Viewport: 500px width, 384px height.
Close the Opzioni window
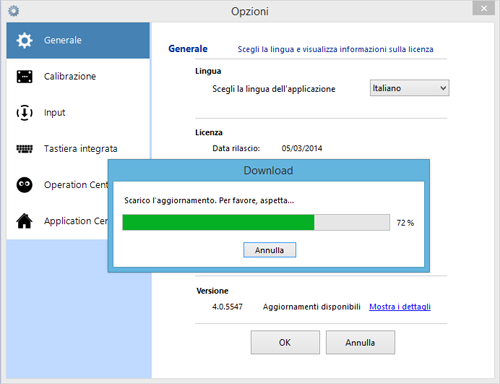coord(484,8)
